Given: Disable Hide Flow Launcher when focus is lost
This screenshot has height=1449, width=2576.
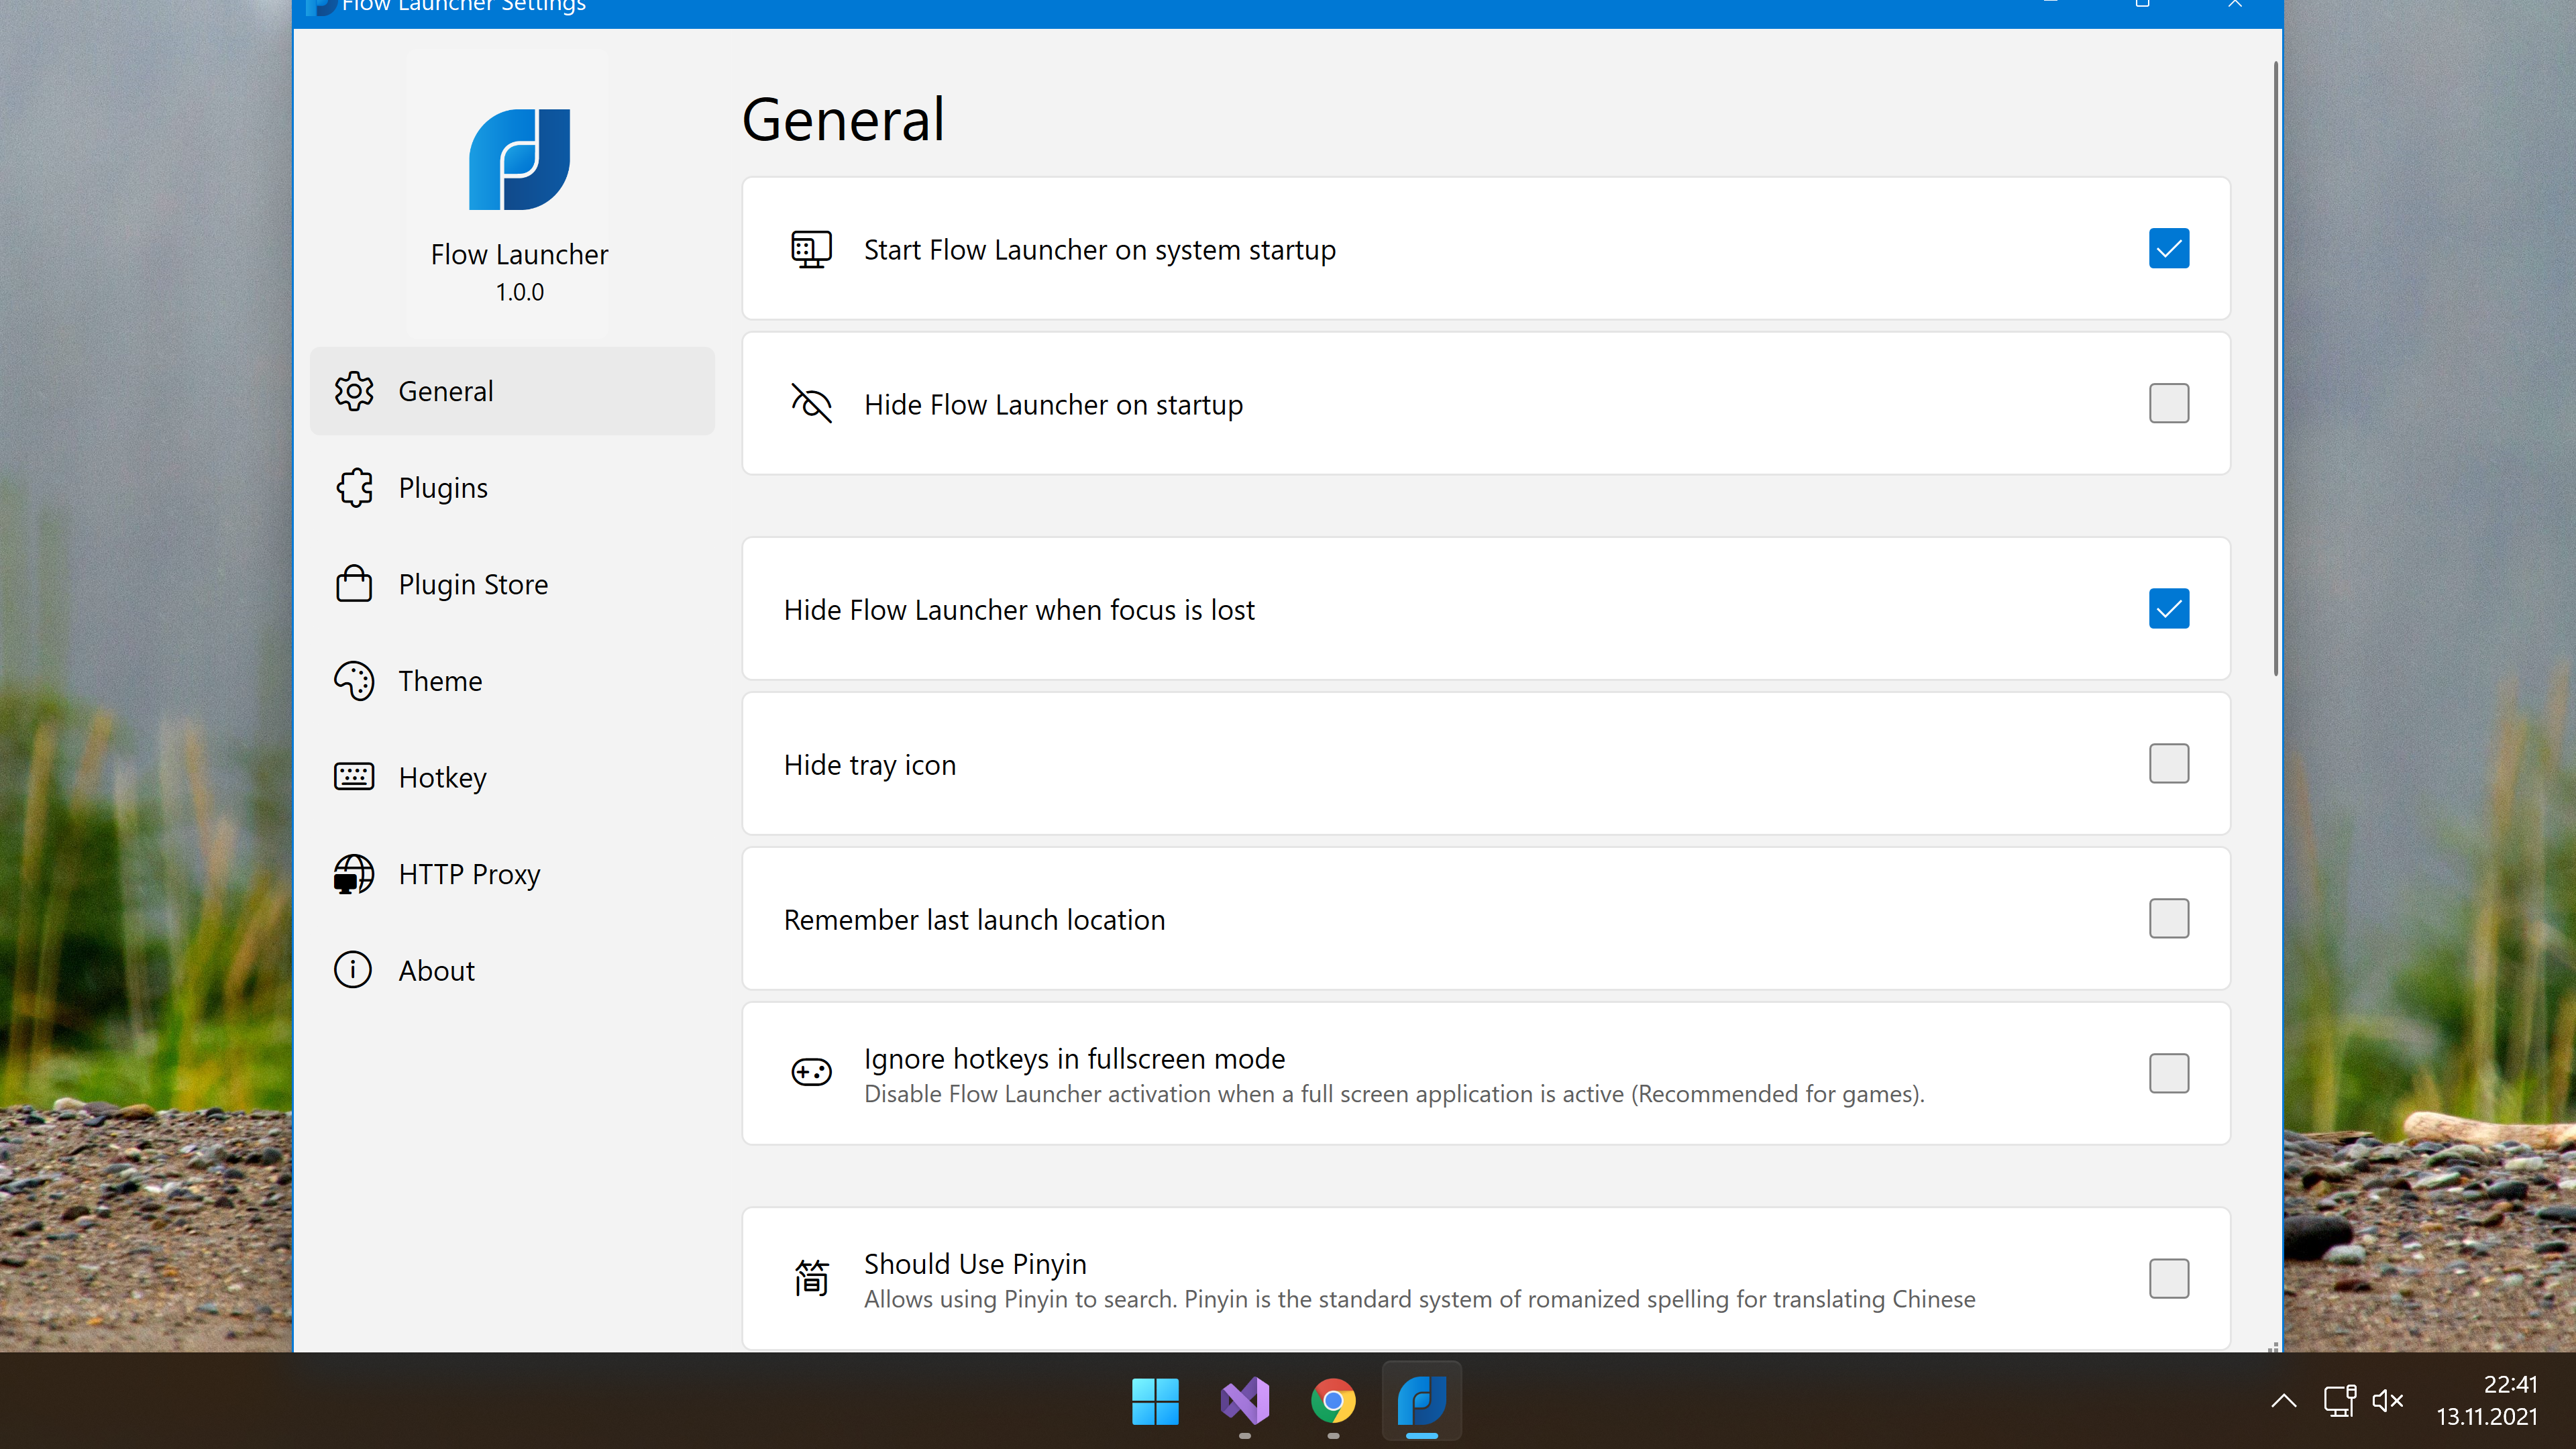Looking at the screenshot, I should pyautogui.click(x=2168, y=609).
